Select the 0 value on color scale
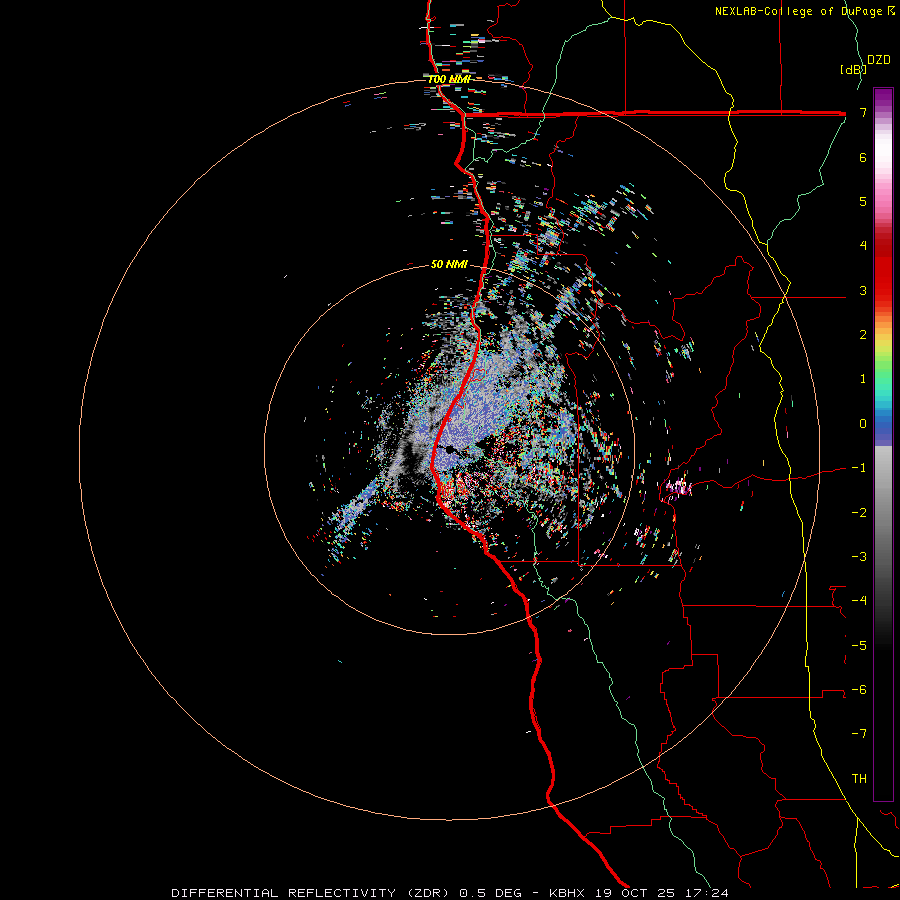This screenshot has width=900, height=900. (x=863, y=424)
